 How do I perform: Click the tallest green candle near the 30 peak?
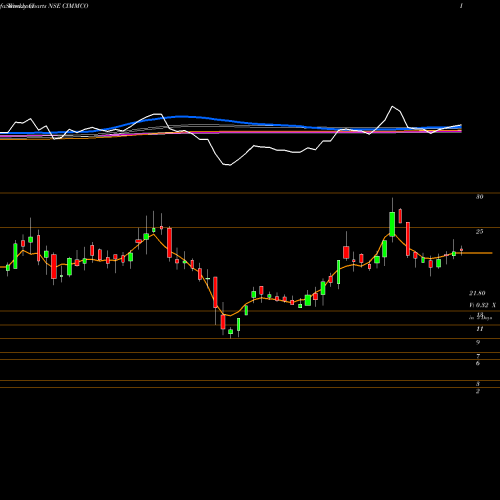pyautogui.click(x=392, y=224)
